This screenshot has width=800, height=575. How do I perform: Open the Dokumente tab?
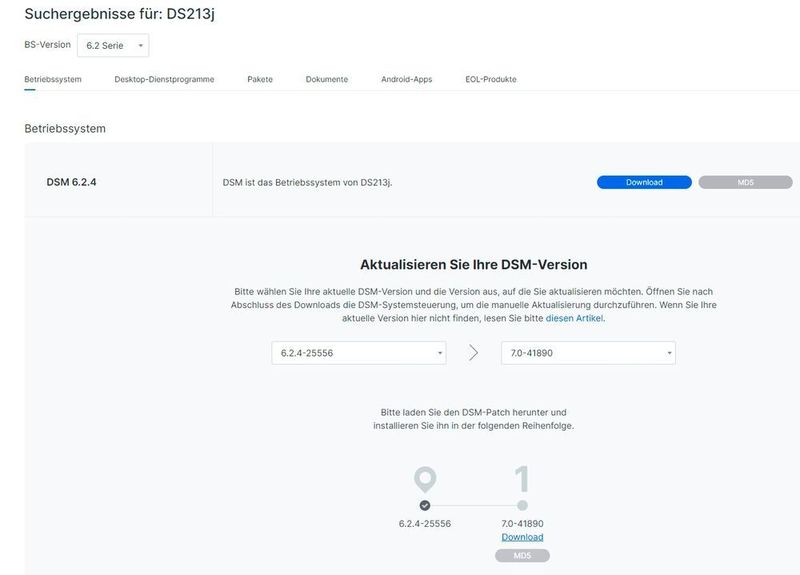pyautogui.click(x=327, y=79)
